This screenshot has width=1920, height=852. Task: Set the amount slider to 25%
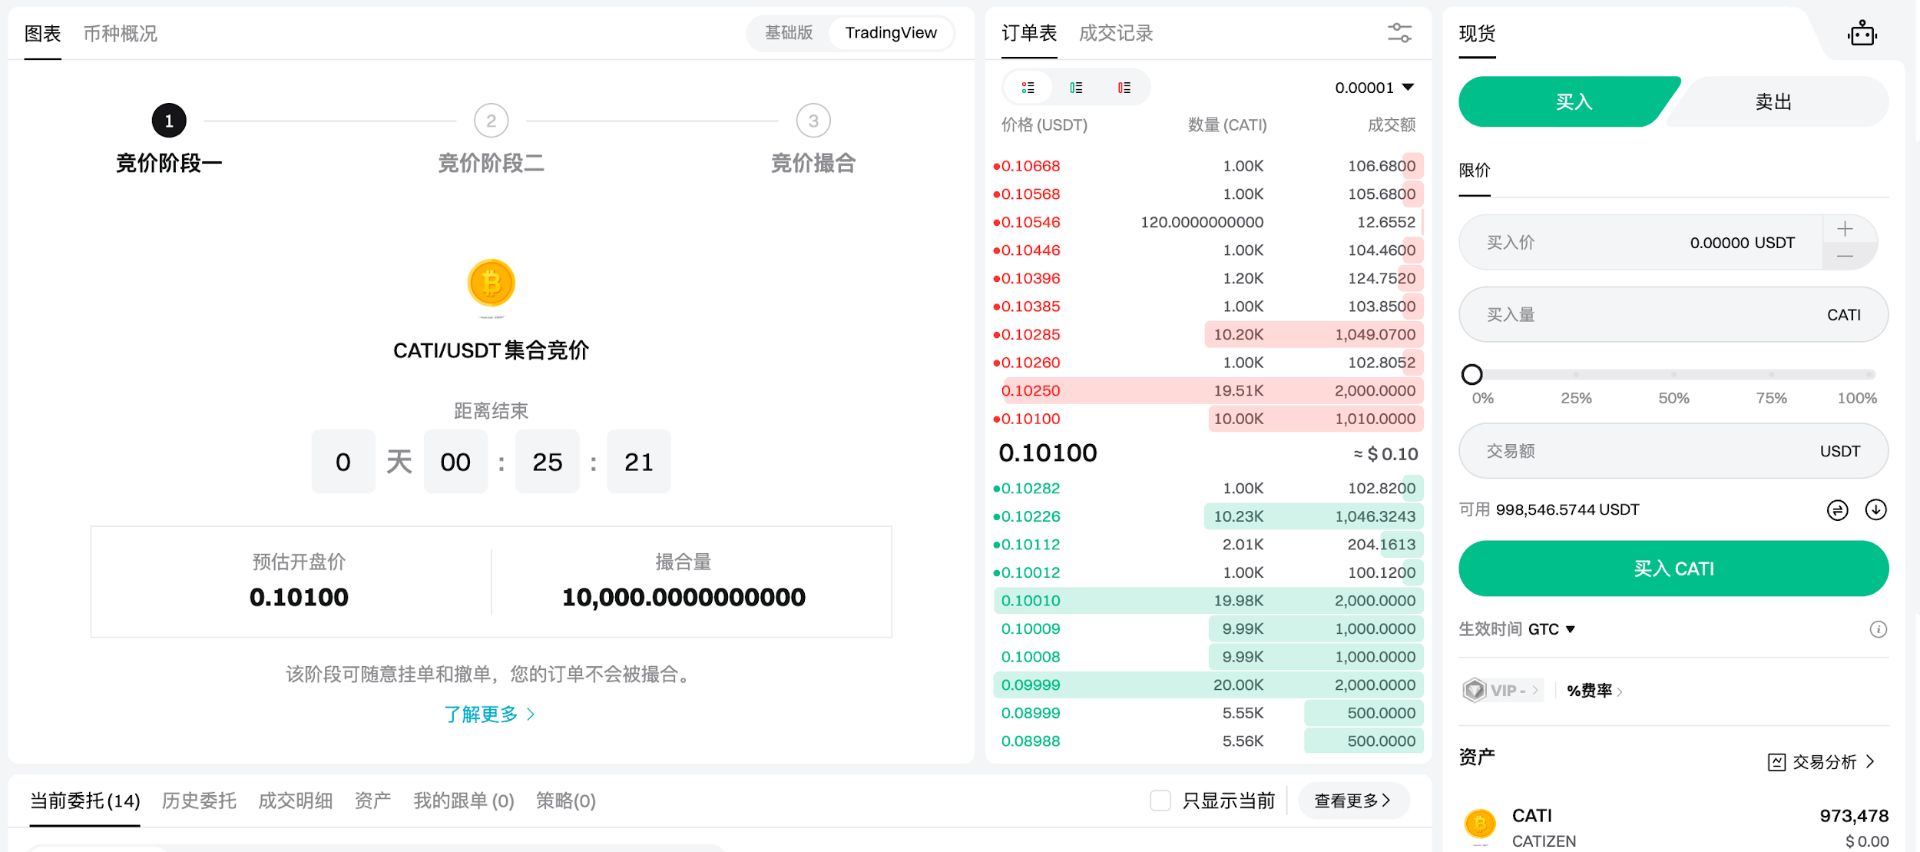1576,375
